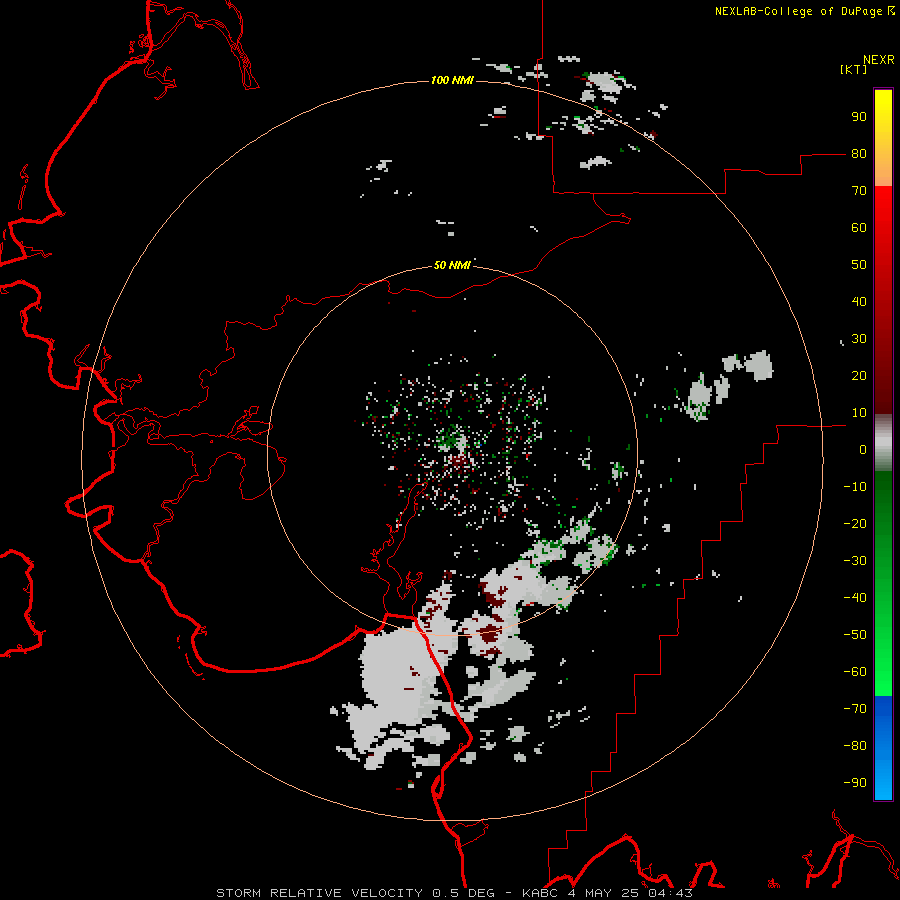Screen dimensions: 900x900
Task: Select the 50 value on velocity scale
Action: pyautogui.click(x=859, y=265)
